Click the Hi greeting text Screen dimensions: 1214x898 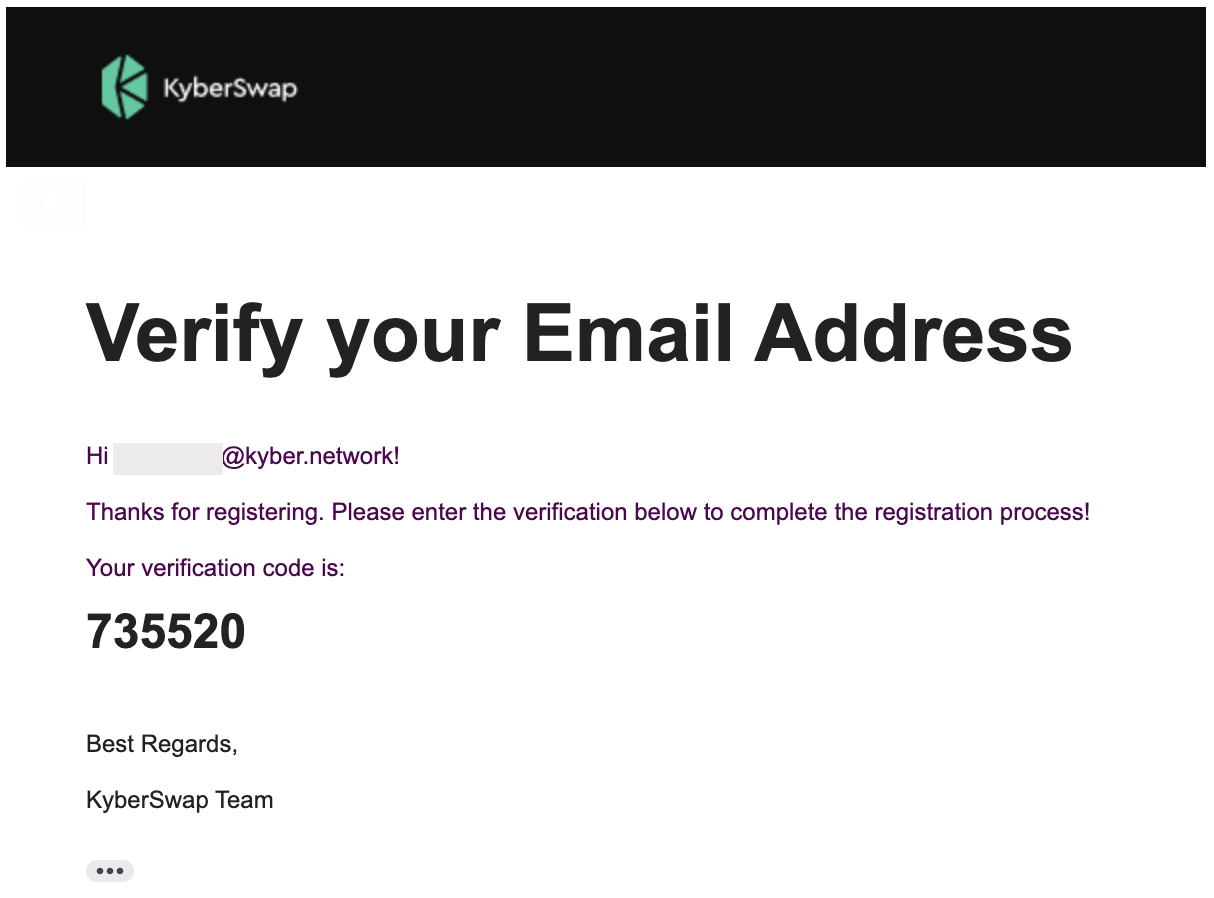[x=97, y=456]
